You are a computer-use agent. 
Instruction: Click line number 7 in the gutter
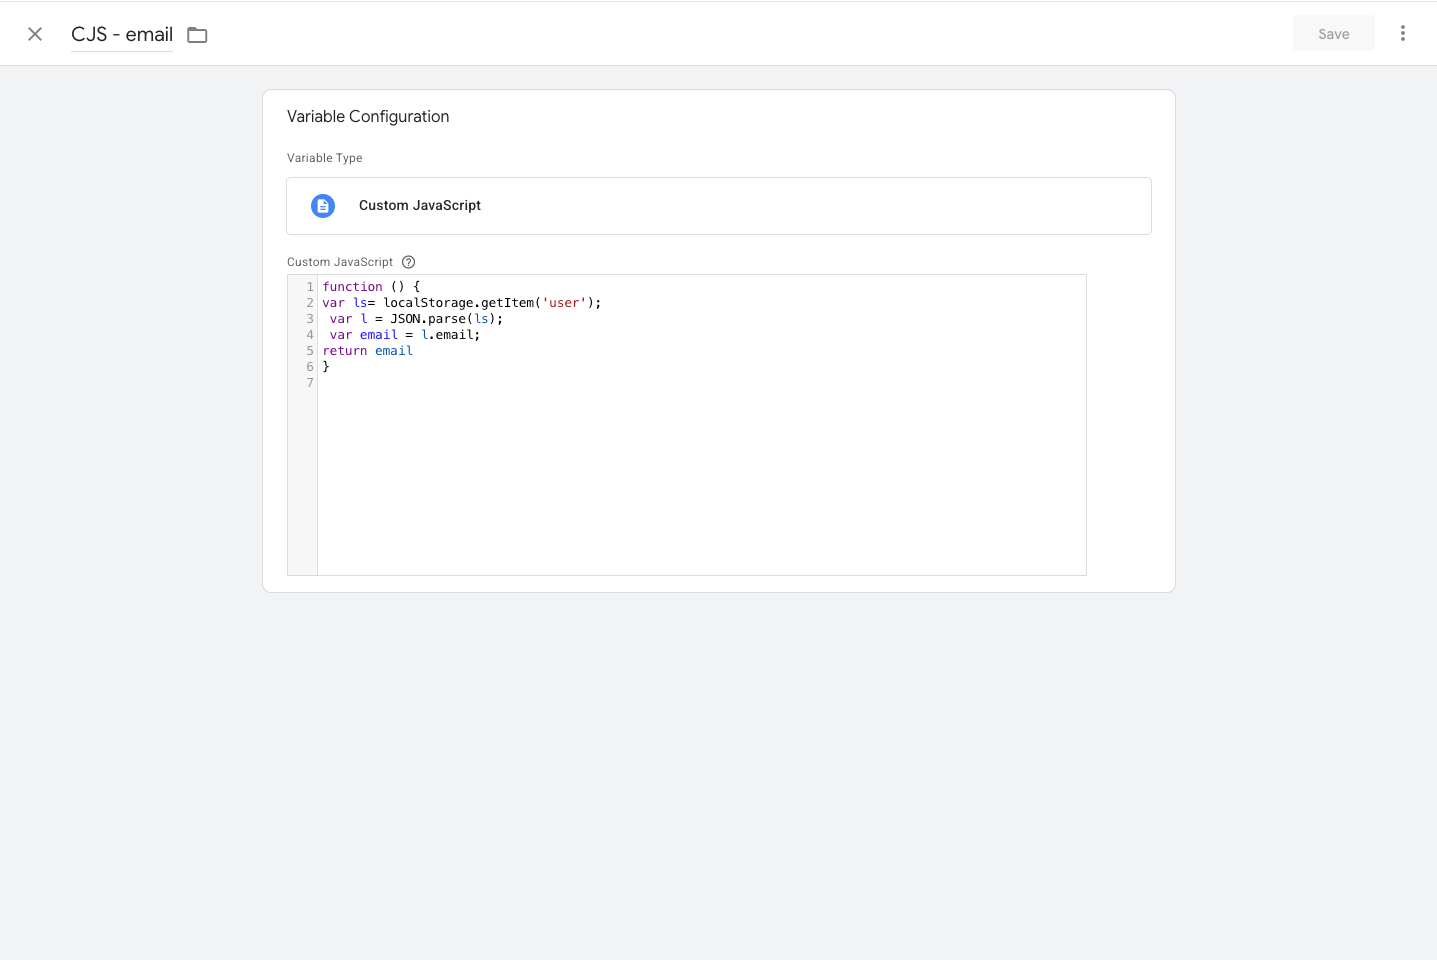click(310, 383)
